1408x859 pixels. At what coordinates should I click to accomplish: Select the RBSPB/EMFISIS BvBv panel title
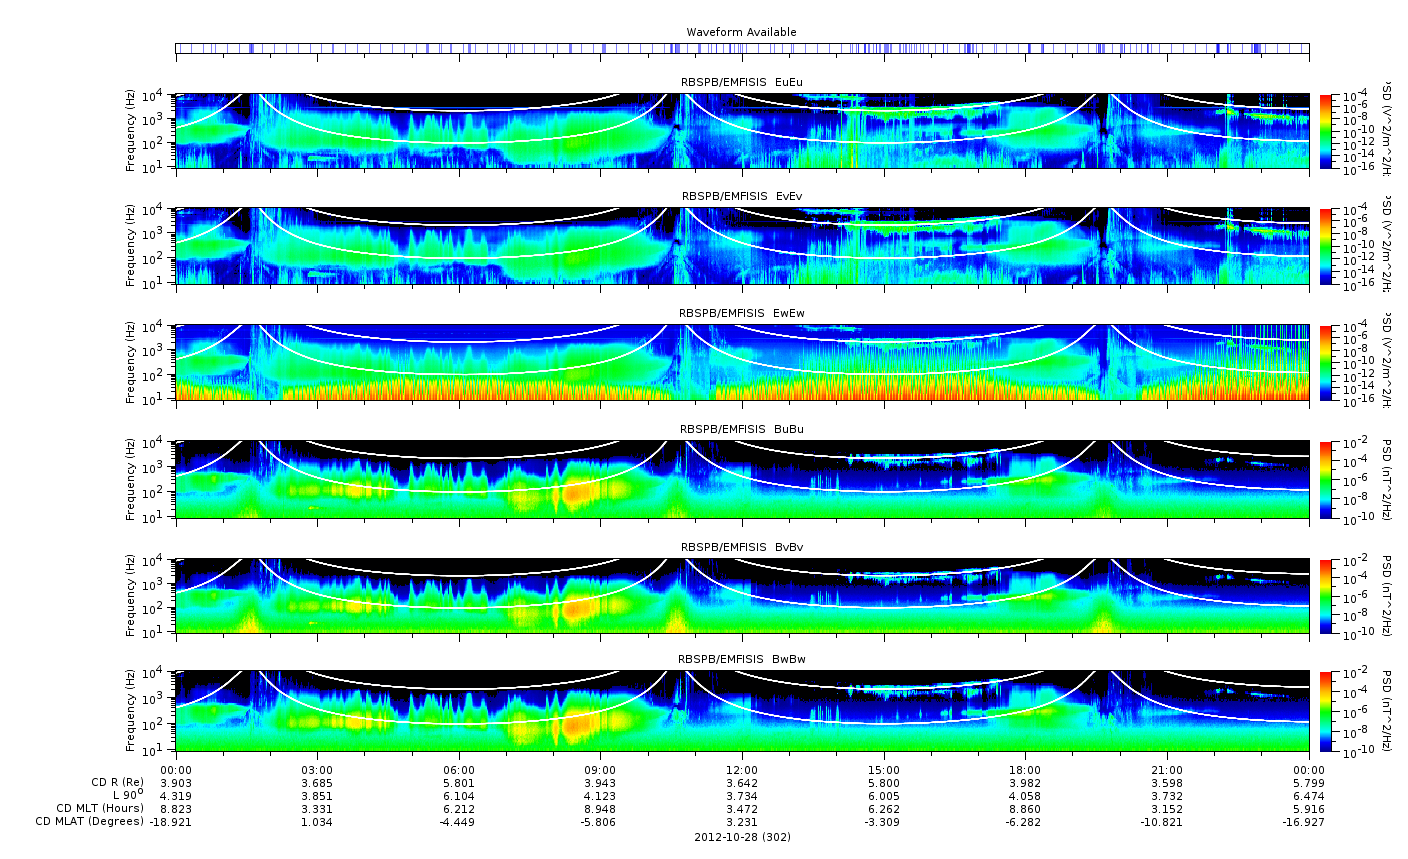[x=741, y=548]
